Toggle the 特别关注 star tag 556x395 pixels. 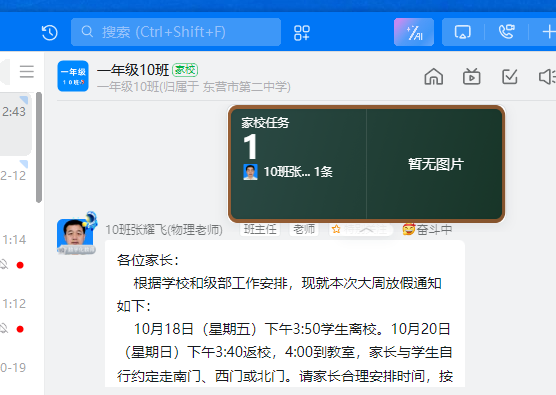360,229
